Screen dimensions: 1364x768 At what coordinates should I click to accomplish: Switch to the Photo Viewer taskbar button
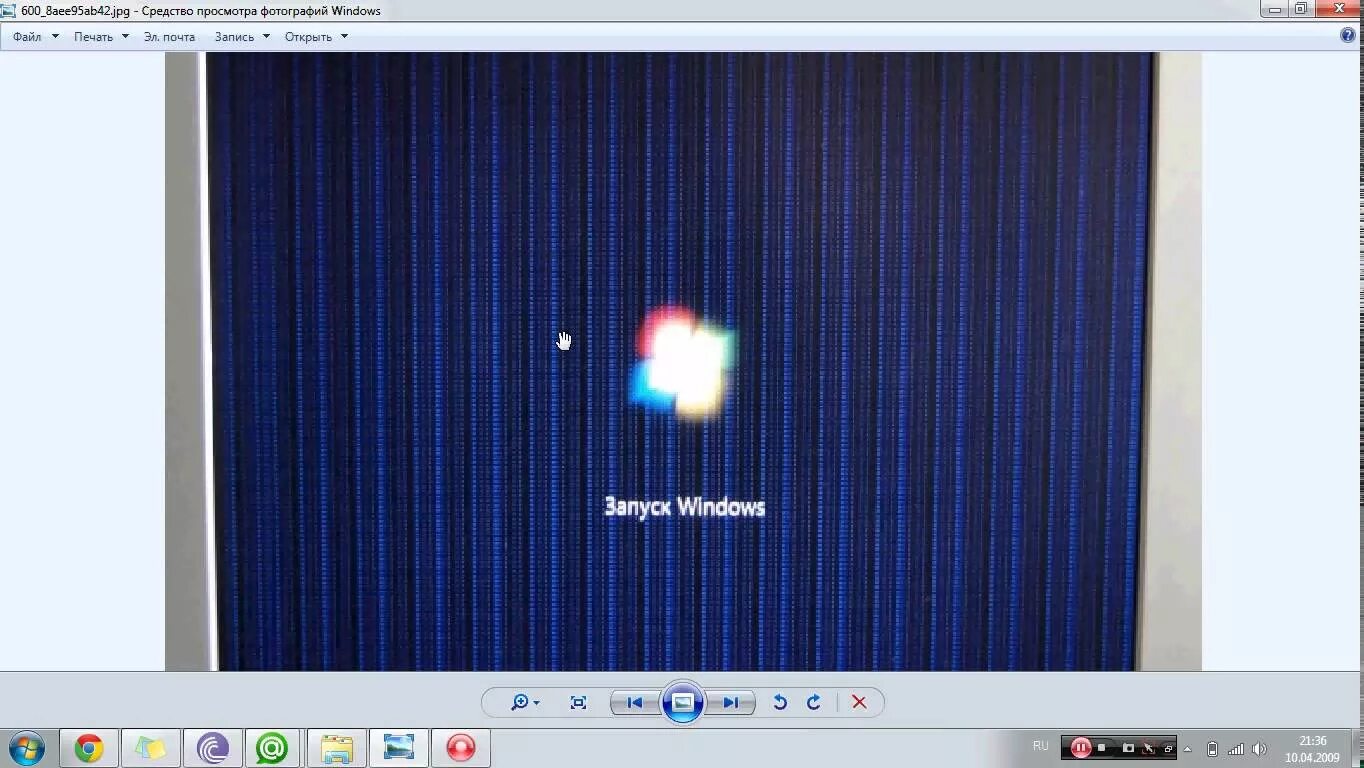click(399, 748)
